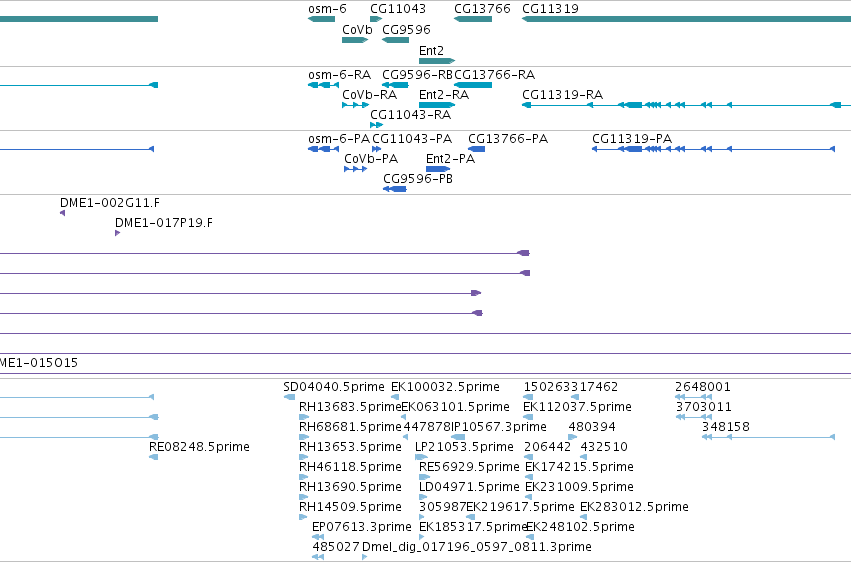Click the 480394 alignment label

tap(592, 427)
